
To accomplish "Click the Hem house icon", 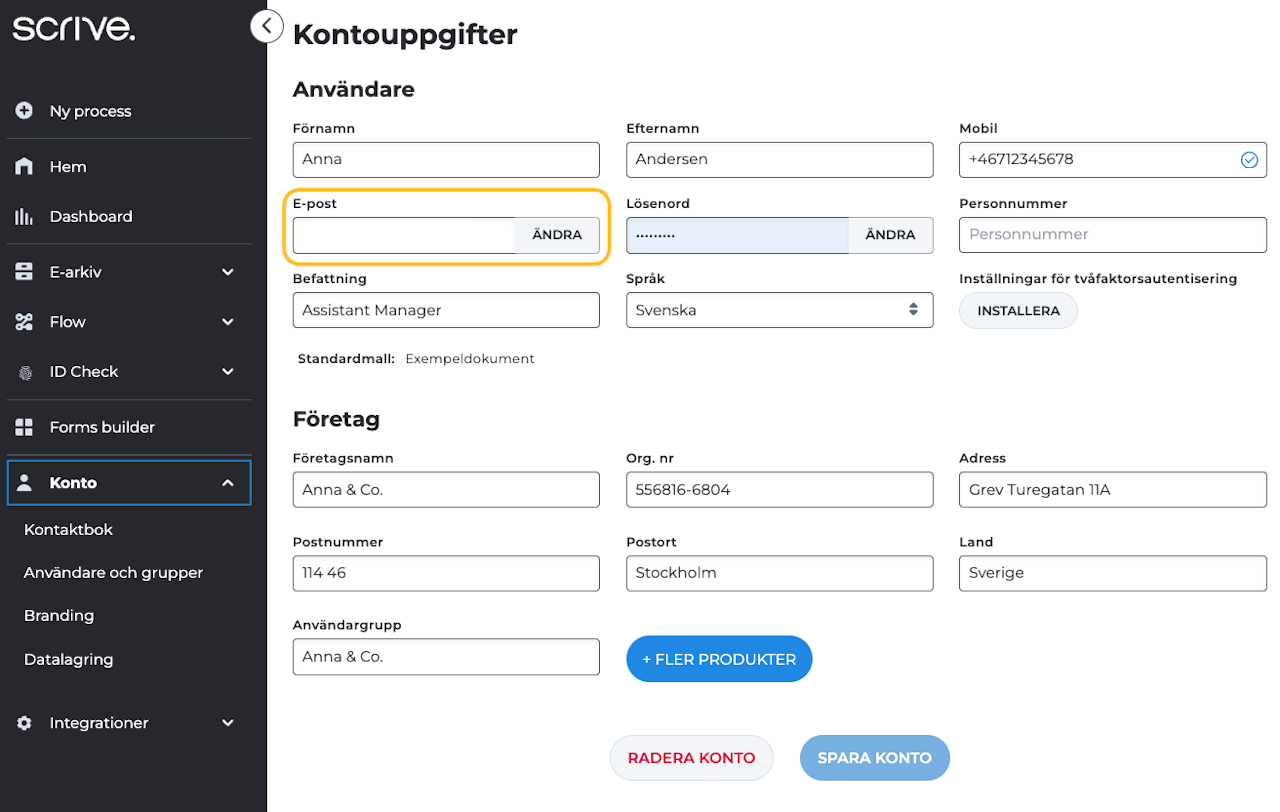I will pos(25,167).
